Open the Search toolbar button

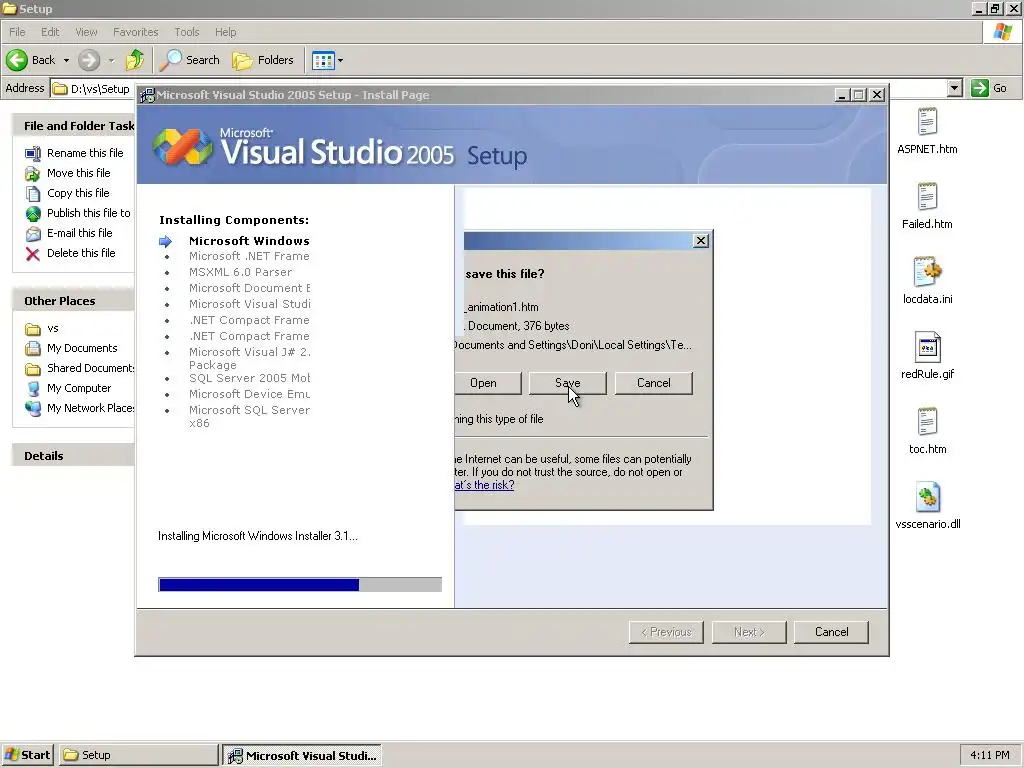click(190, 60)
